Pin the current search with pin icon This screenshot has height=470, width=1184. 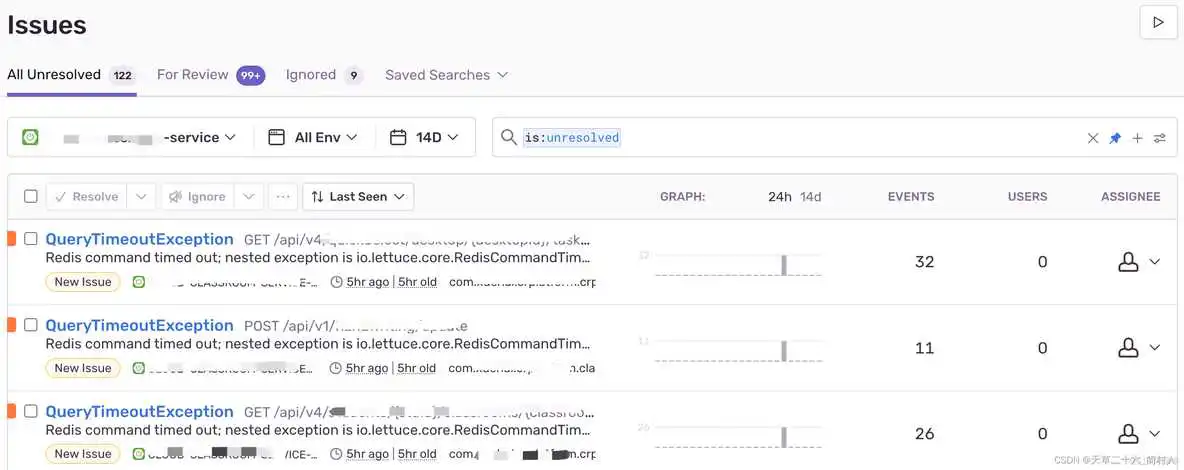(x=1115, y=138)
